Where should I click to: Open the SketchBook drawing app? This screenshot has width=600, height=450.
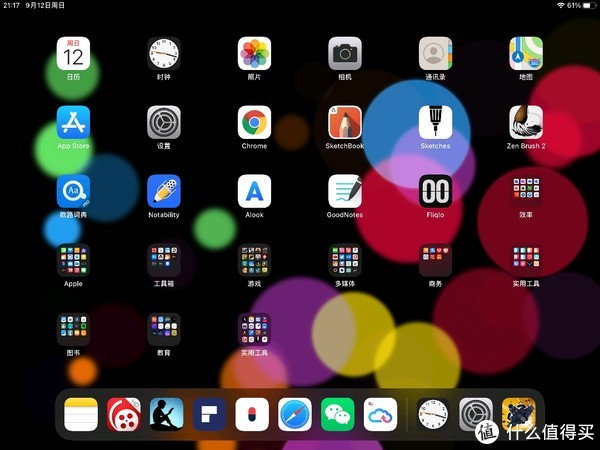click(345, 122)
